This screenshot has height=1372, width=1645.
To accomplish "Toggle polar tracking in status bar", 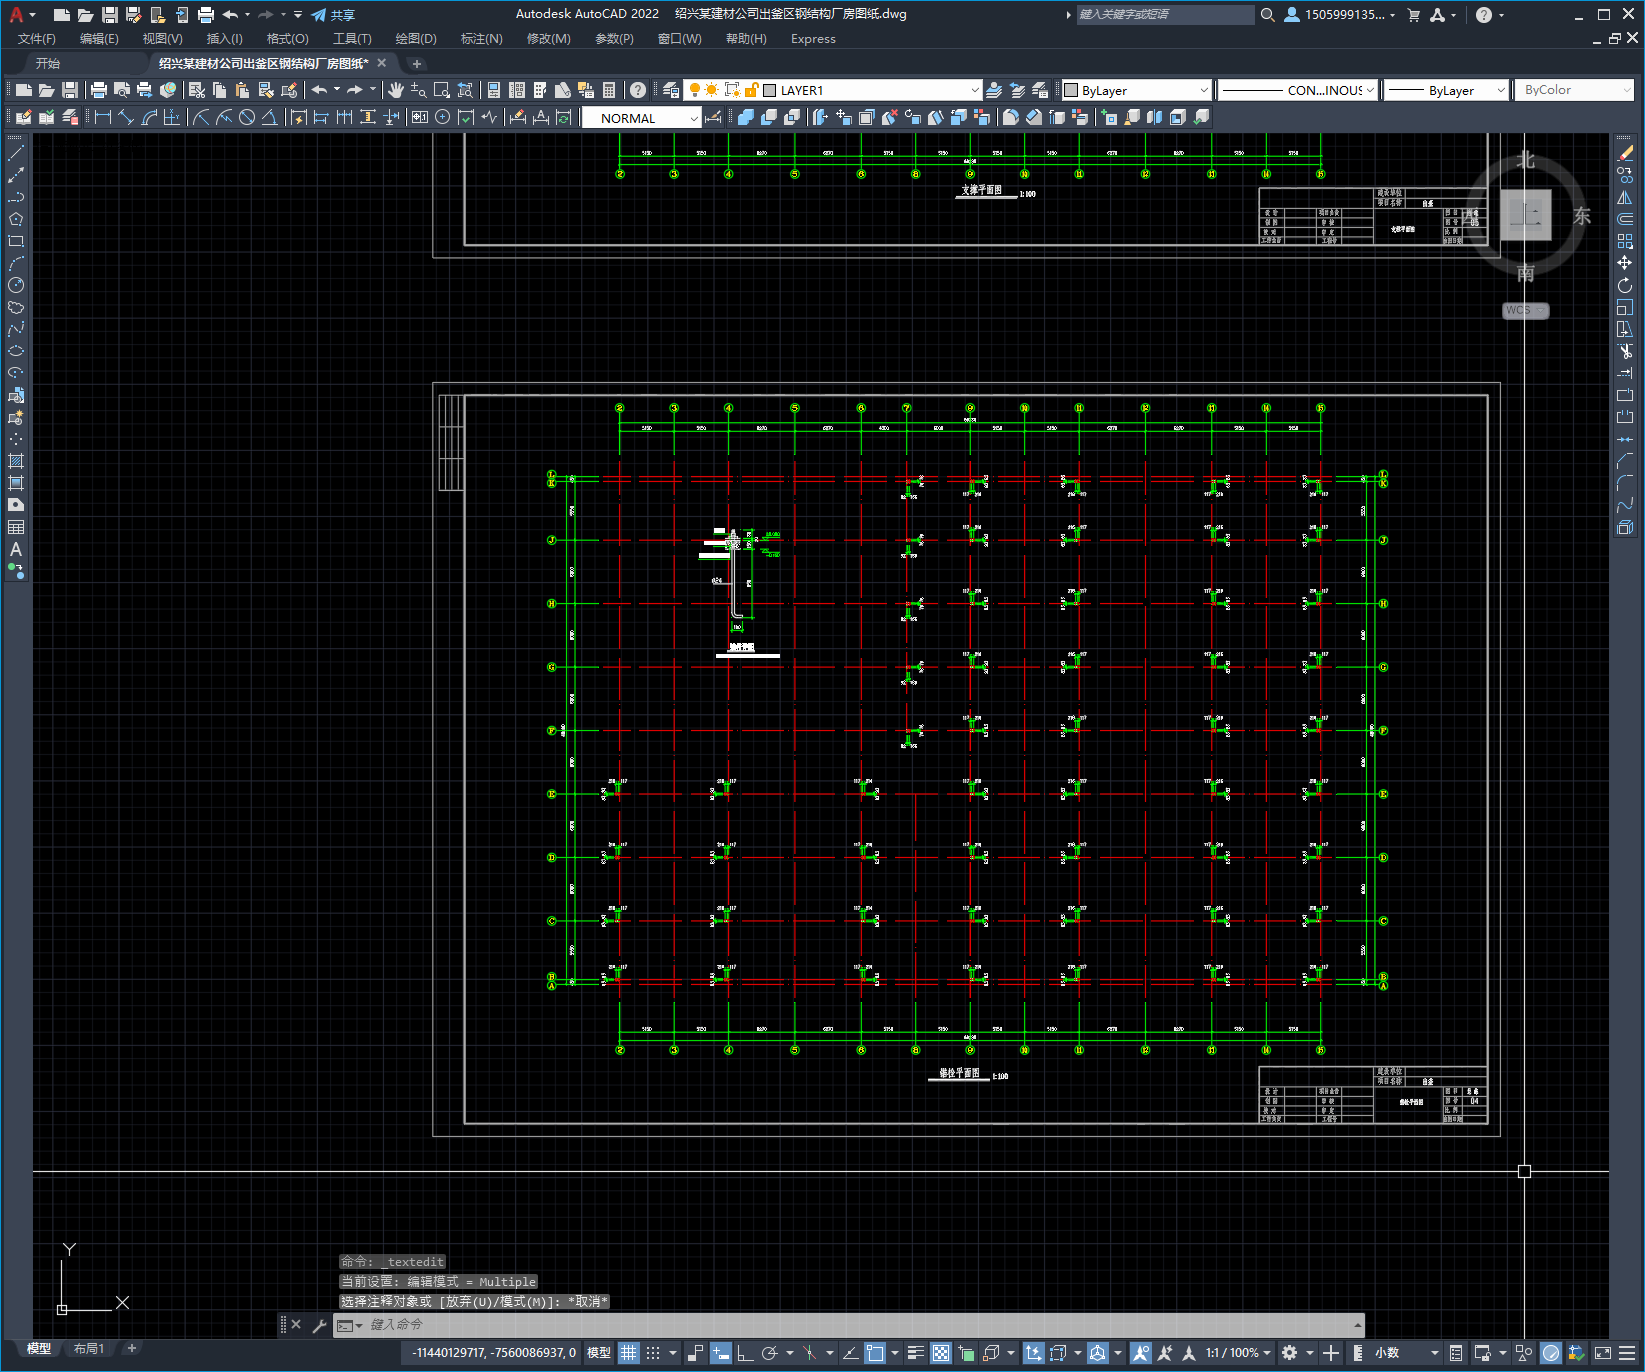I will tap(769, 1353).
